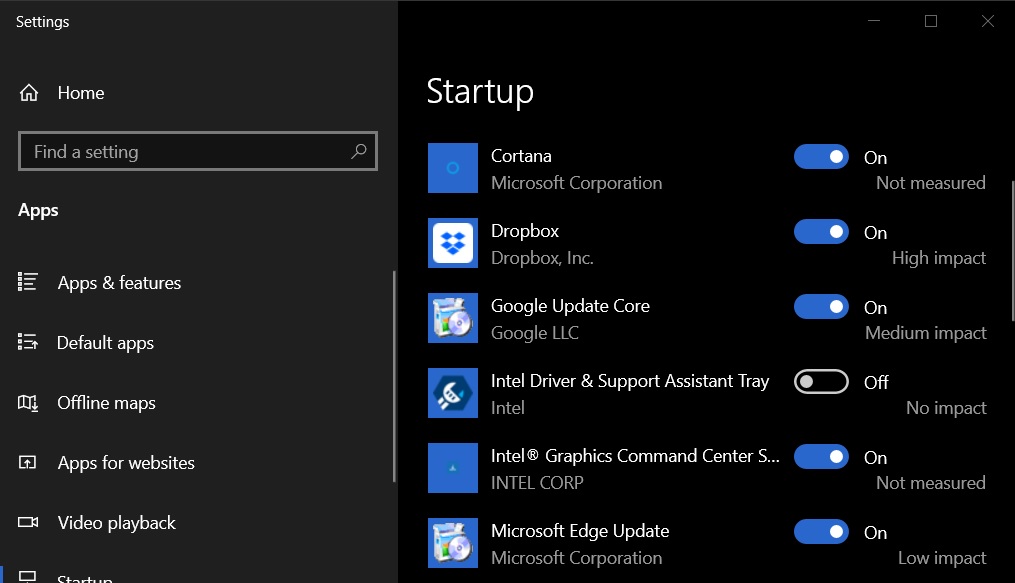
Task: Click the search magnifier icon
Action: [x=359, y=152]
